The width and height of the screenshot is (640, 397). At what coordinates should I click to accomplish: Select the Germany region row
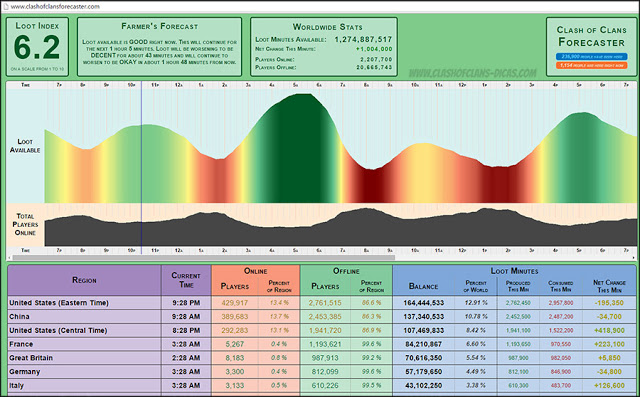coord(322,372)
